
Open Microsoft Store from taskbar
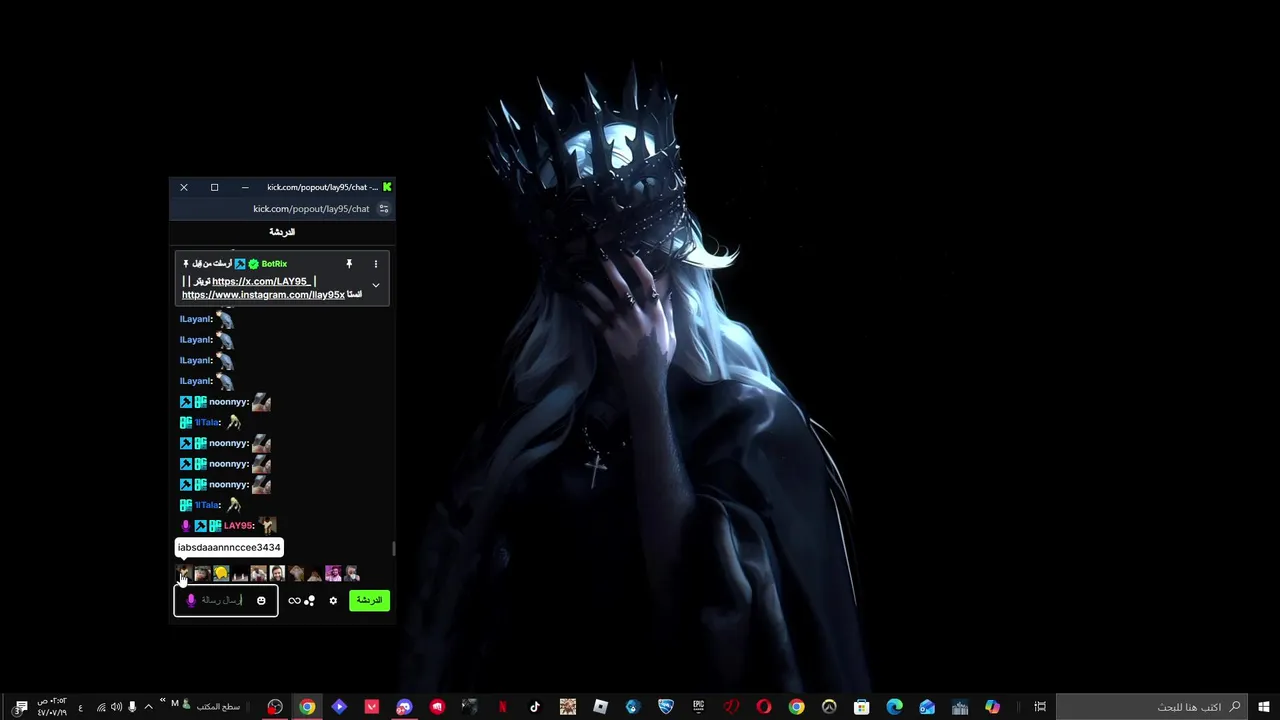(862, 707)
